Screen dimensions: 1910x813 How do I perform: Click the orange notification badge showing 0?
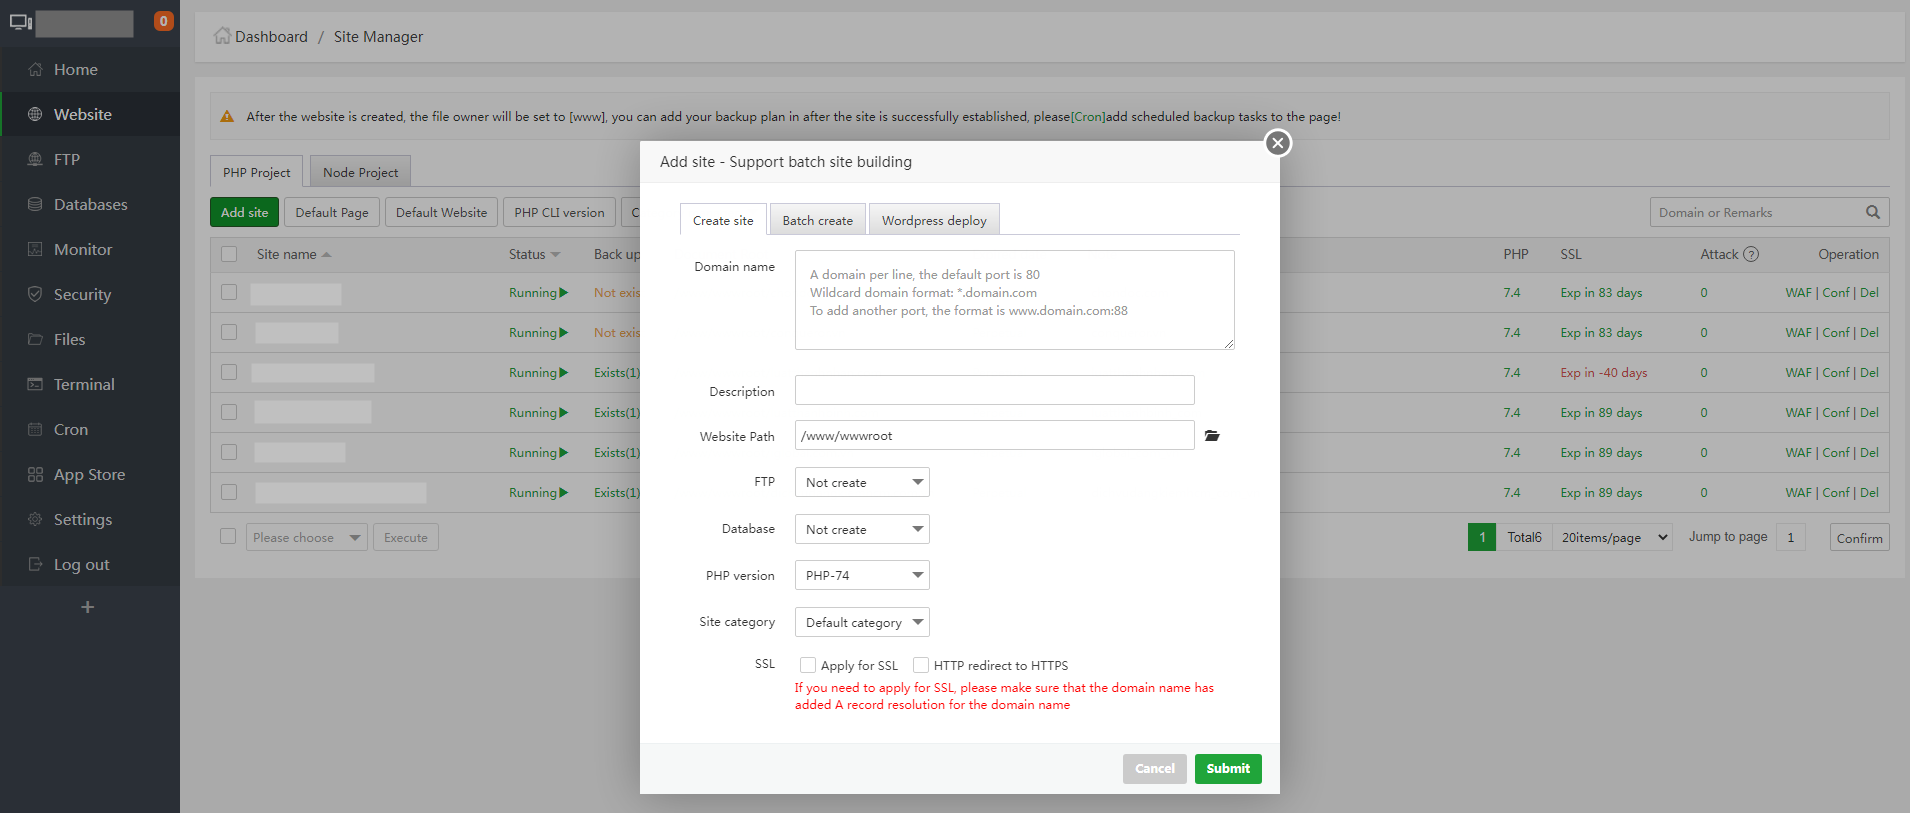(163, 21)
